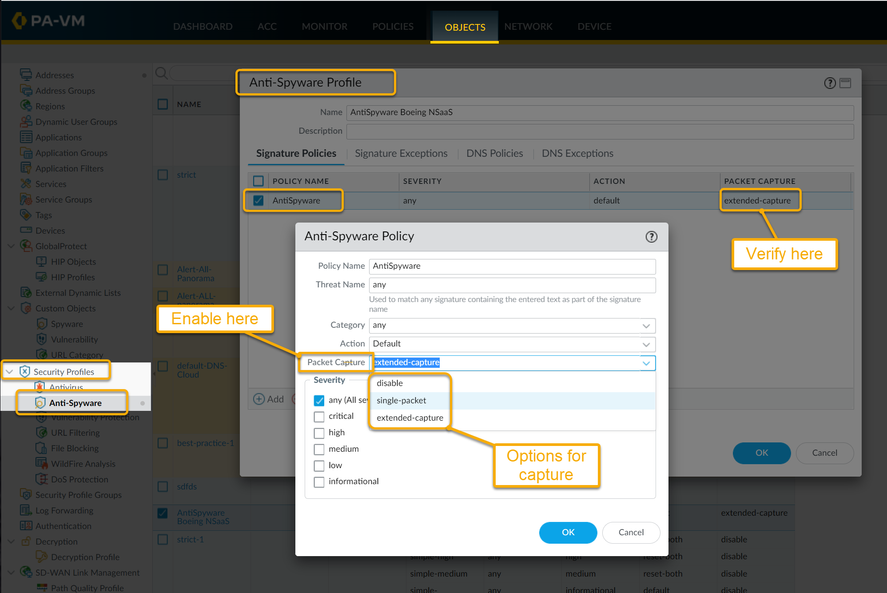Image resolution: width=887 pixels, height=593 pixels.
Task: Click the Anti-Spyware shield icon in sidebar
Action: pos(40,402)
